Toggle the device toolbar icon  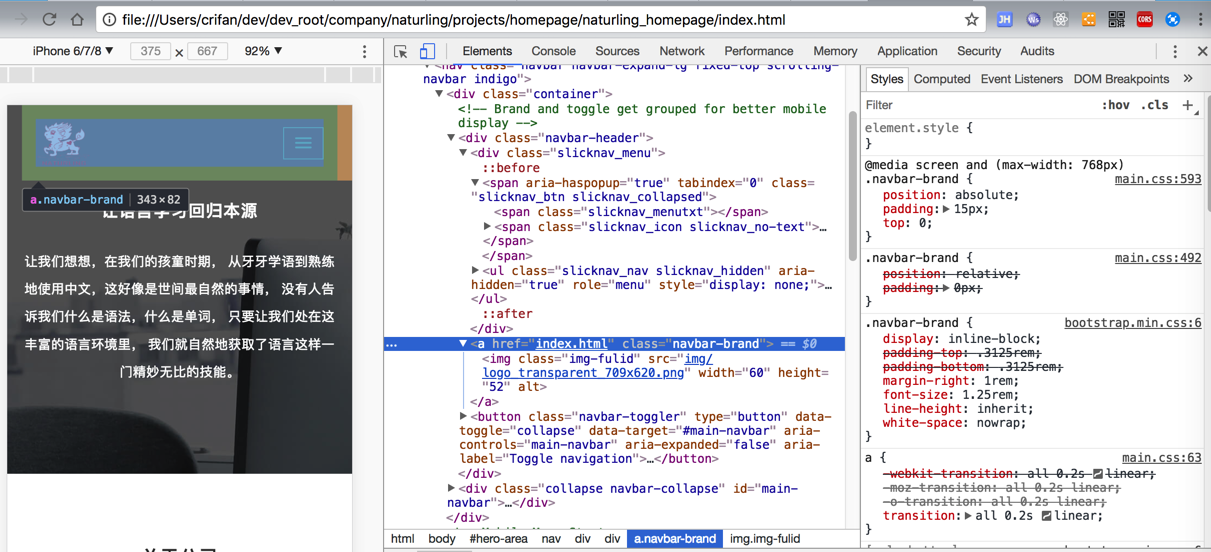(x=427, y=51)
